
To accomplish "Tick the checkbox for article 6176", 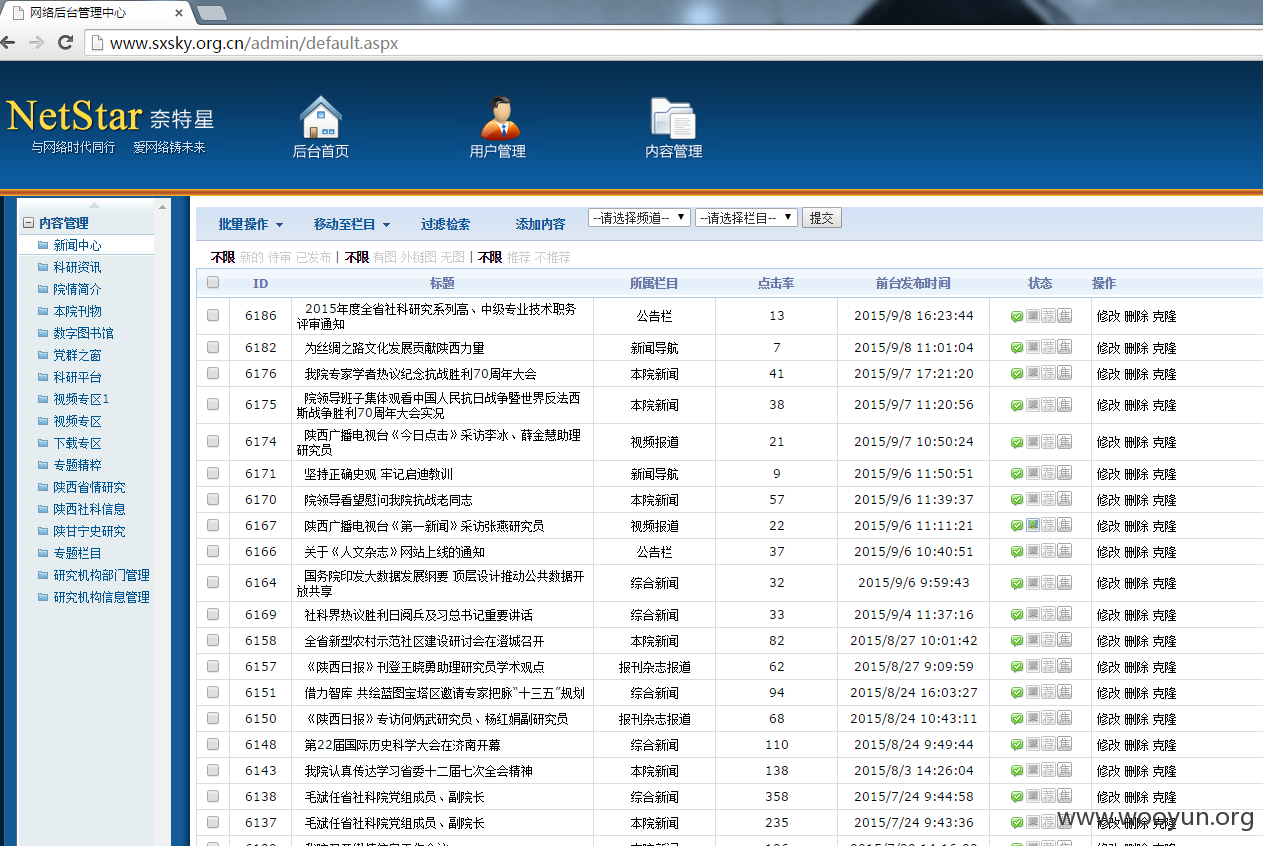I will [213, 373].
